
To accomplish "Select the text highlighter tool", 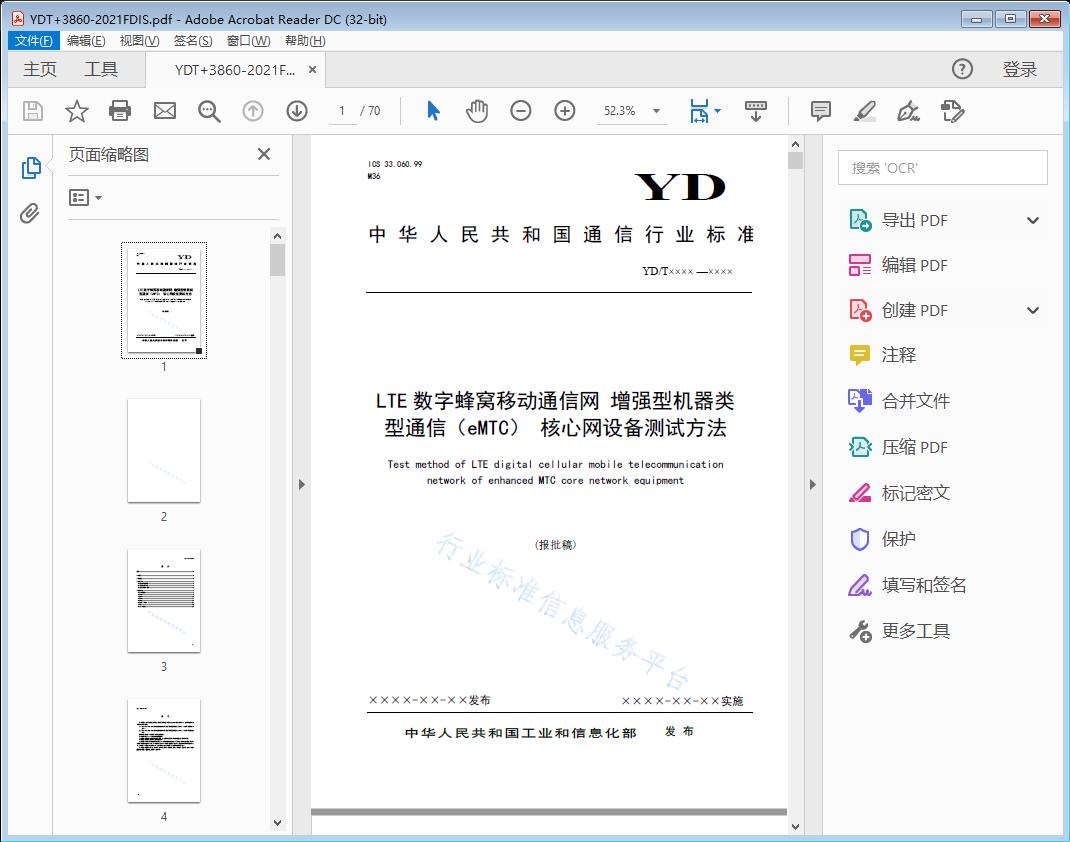I will coord(864,111).
